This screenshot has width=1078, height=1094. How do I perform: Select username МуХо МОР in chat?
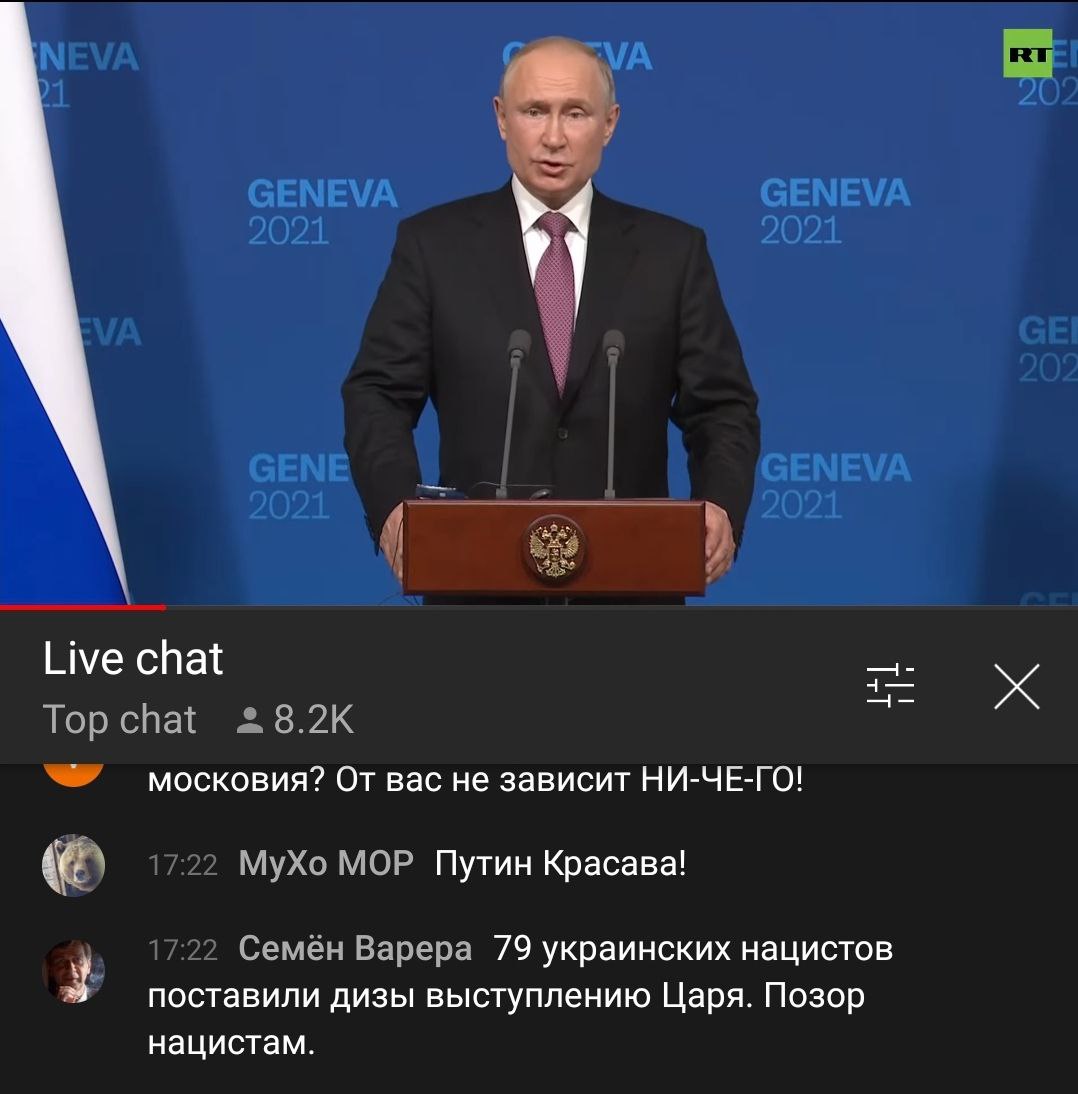point(326,864)
